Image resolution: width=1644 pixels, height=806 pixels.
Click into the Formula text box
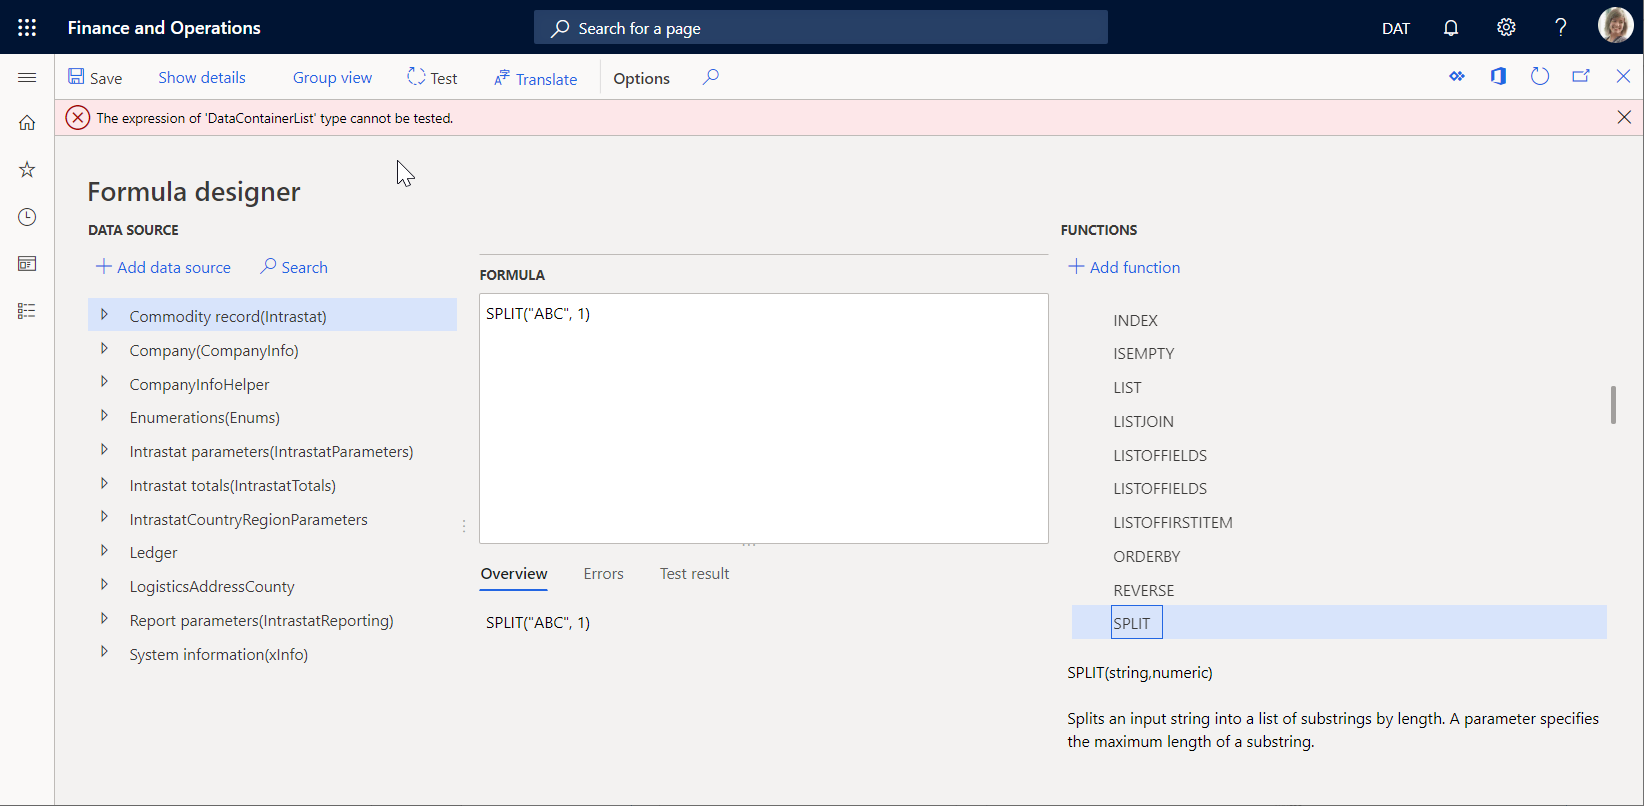(x=763, y=420)
